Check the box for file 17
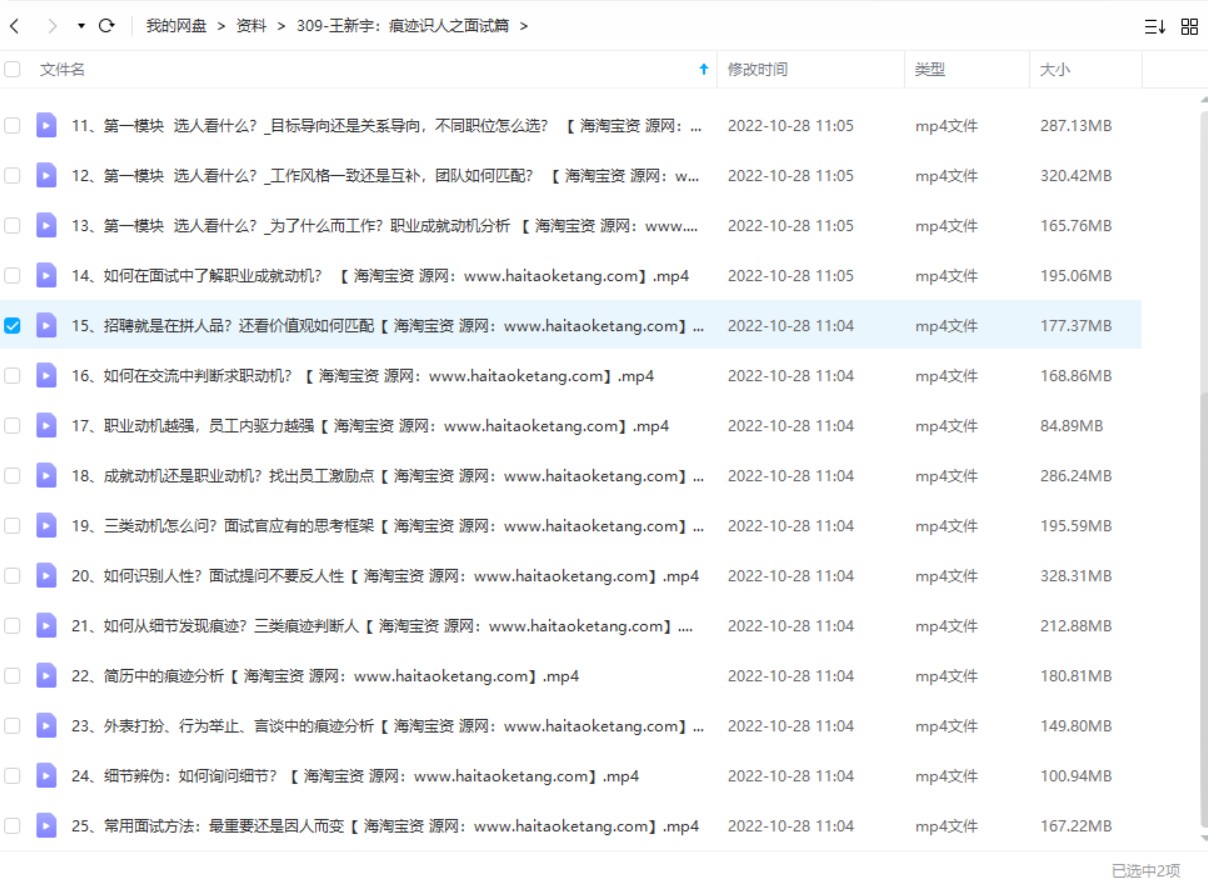This screenshot has width=1208, height=887. pos(12,425)
